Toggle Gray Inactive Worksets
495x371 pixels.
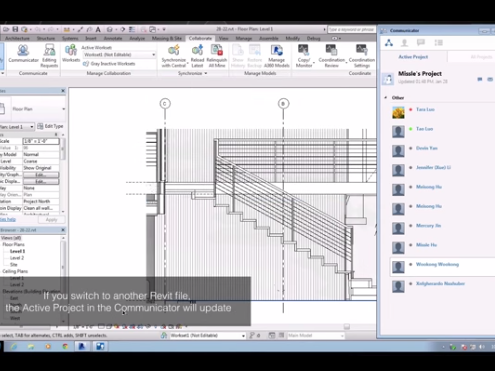coord(109,64)
